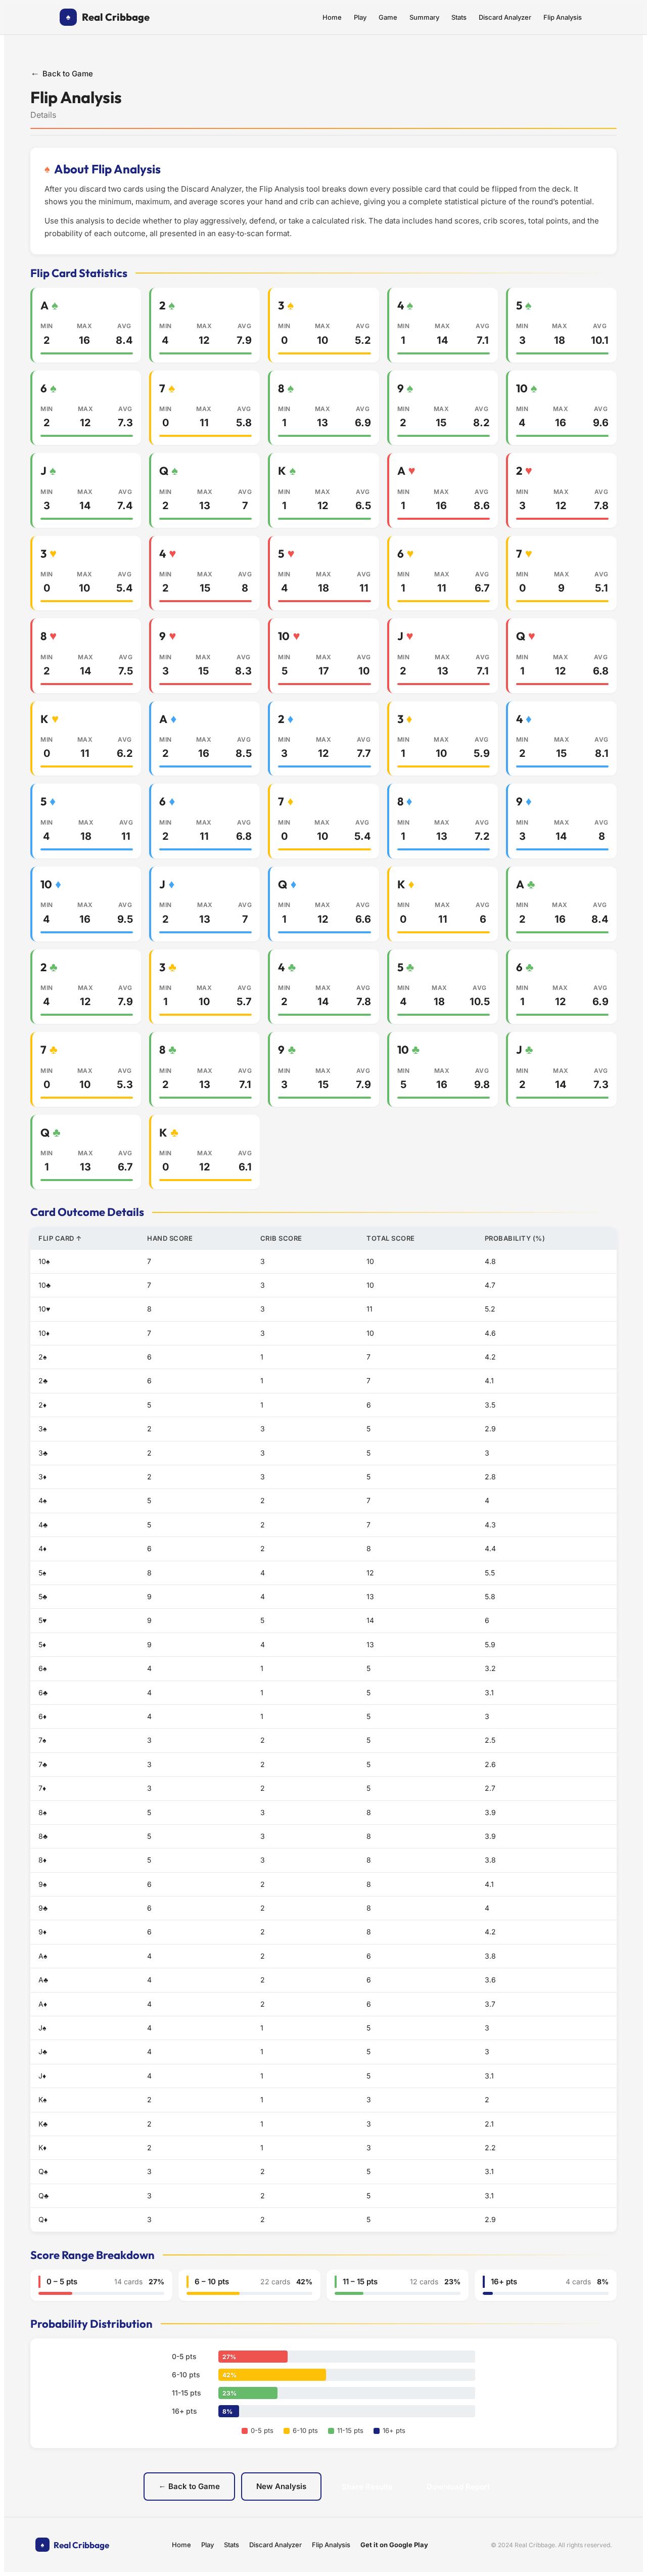Open Discard Analyzer link in the footer
The image size is (647, 2576).
pos(275,2544)
